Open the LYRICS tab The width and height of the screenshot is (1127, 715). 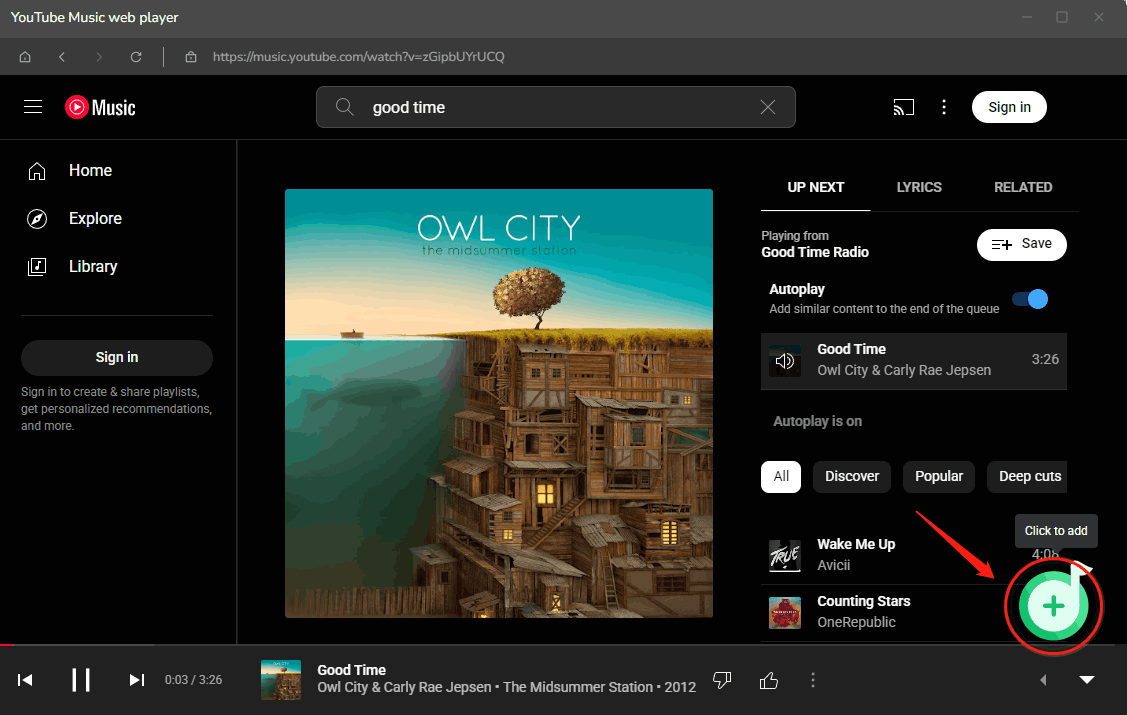pos(919,188)
